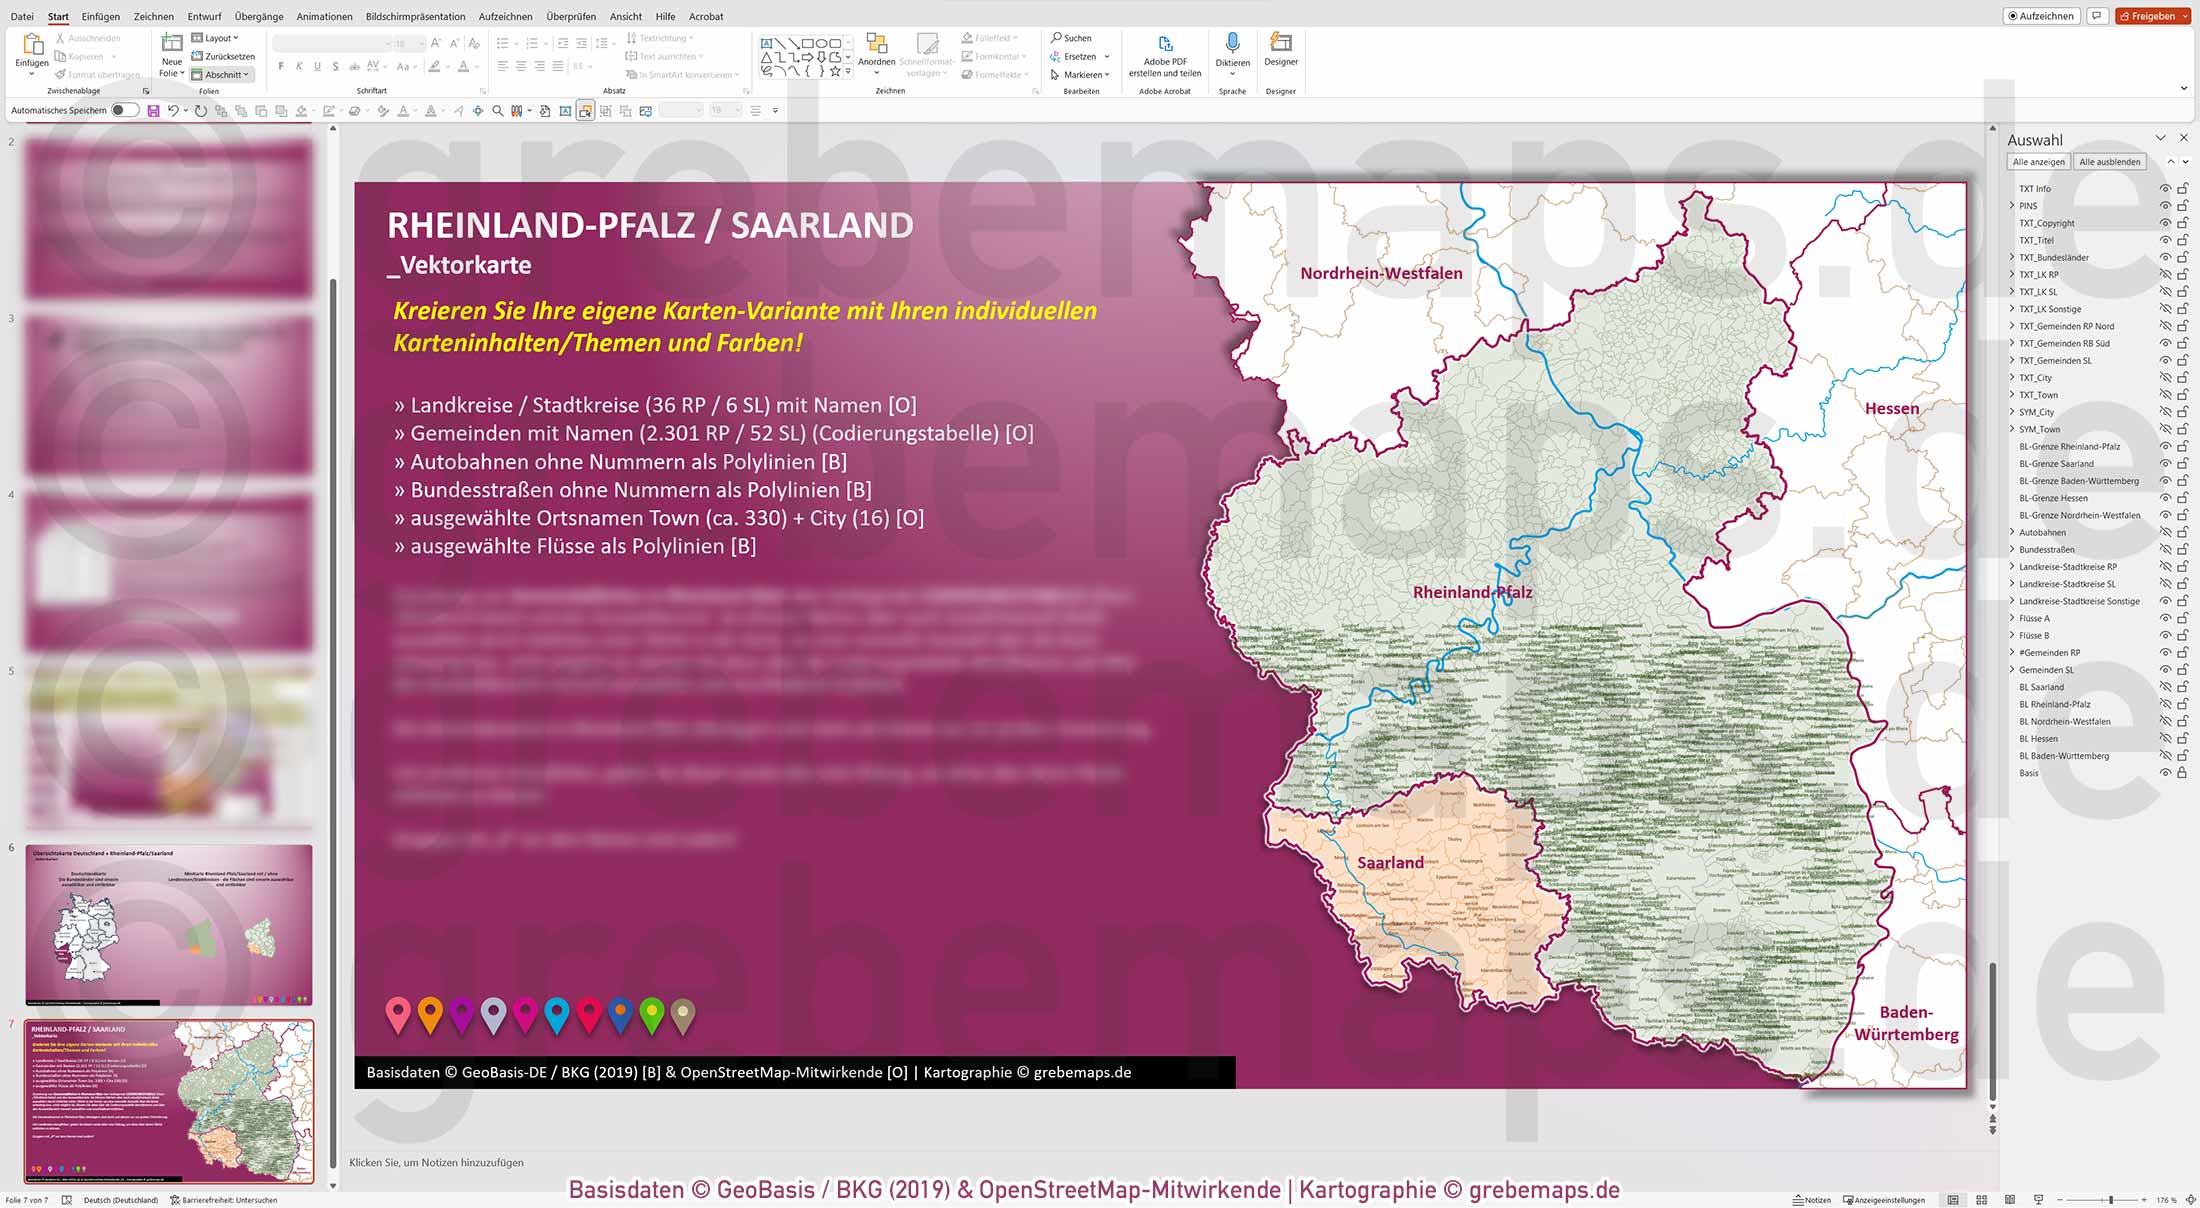
Task: Apply bold formatting with the F icon
Action: coord(283,65)
